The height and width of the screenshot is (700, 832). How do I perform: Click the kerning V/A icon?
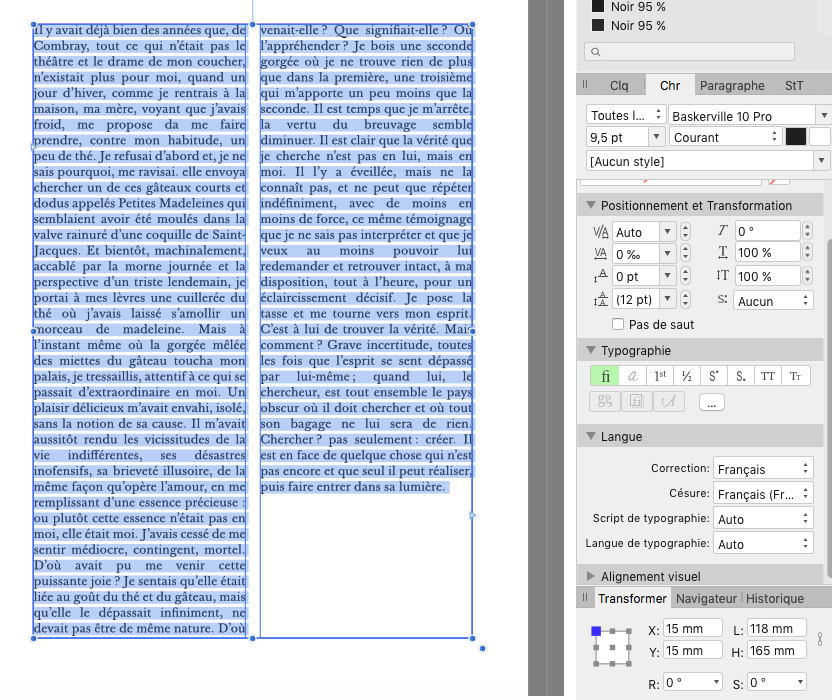601,232
